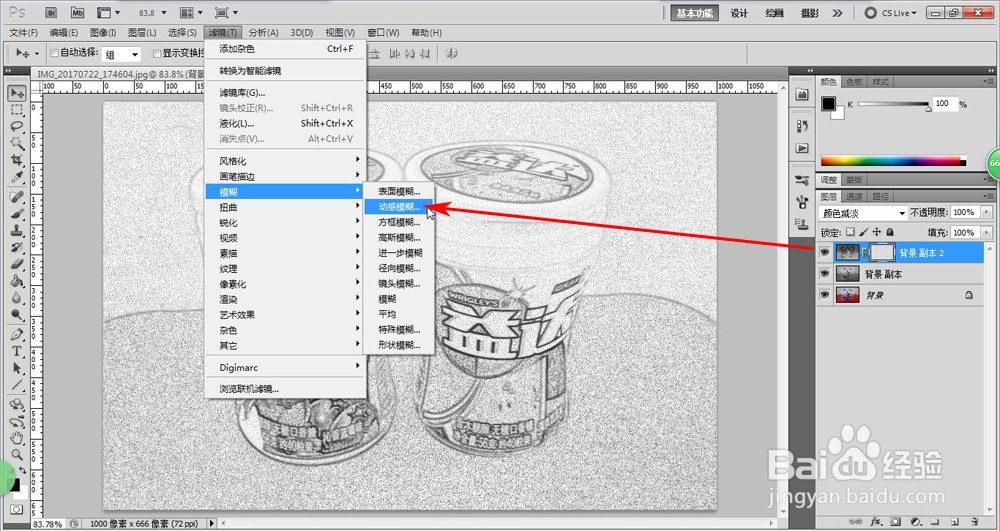Screen dimensions: 1000x531
Task: Toggle Quick Mask mode icon
Action: pos(16,509)
